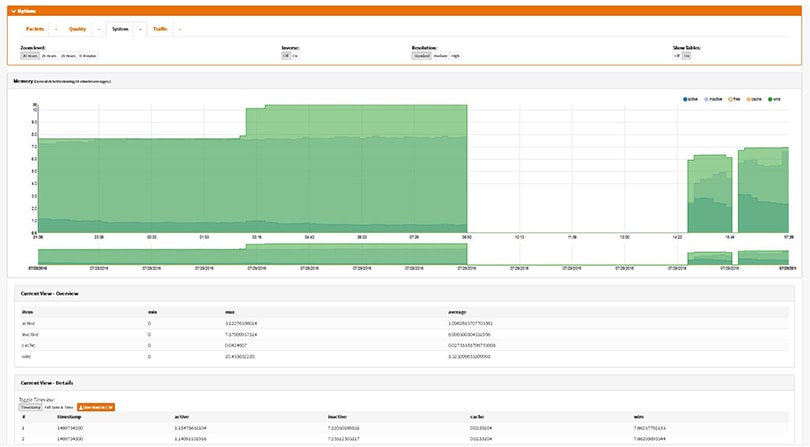
Task: Expand the dropdown arrow beside System tab
Action: point(139,29)
